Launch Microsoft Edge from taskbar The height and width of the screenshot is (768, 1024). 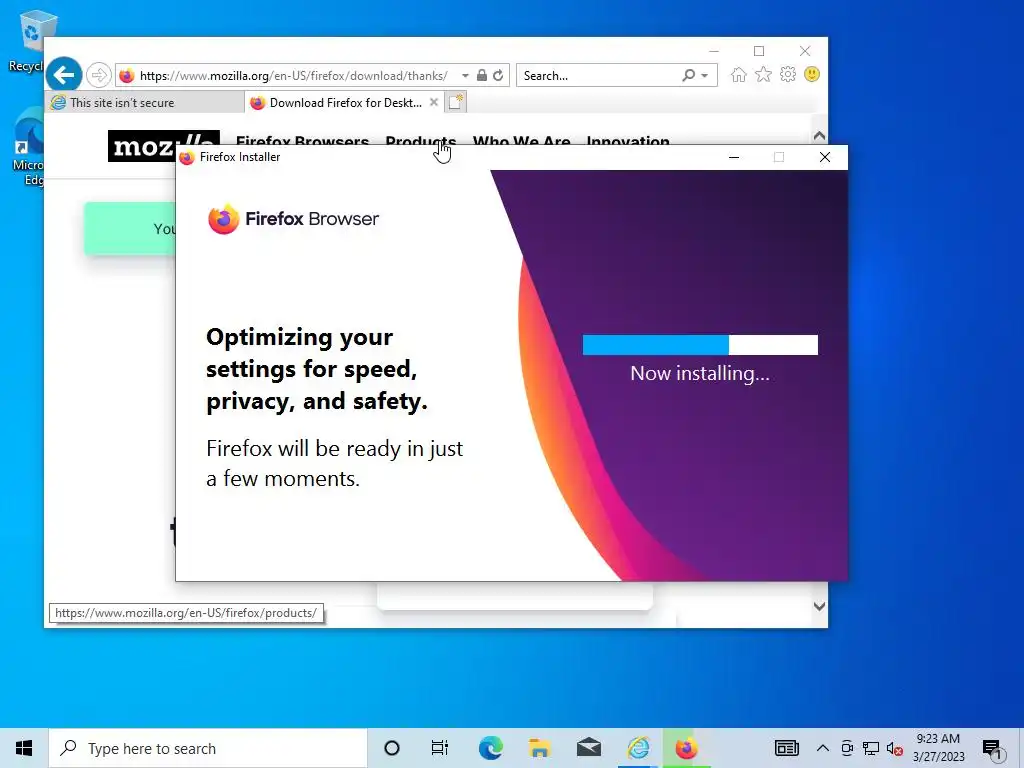490,748
